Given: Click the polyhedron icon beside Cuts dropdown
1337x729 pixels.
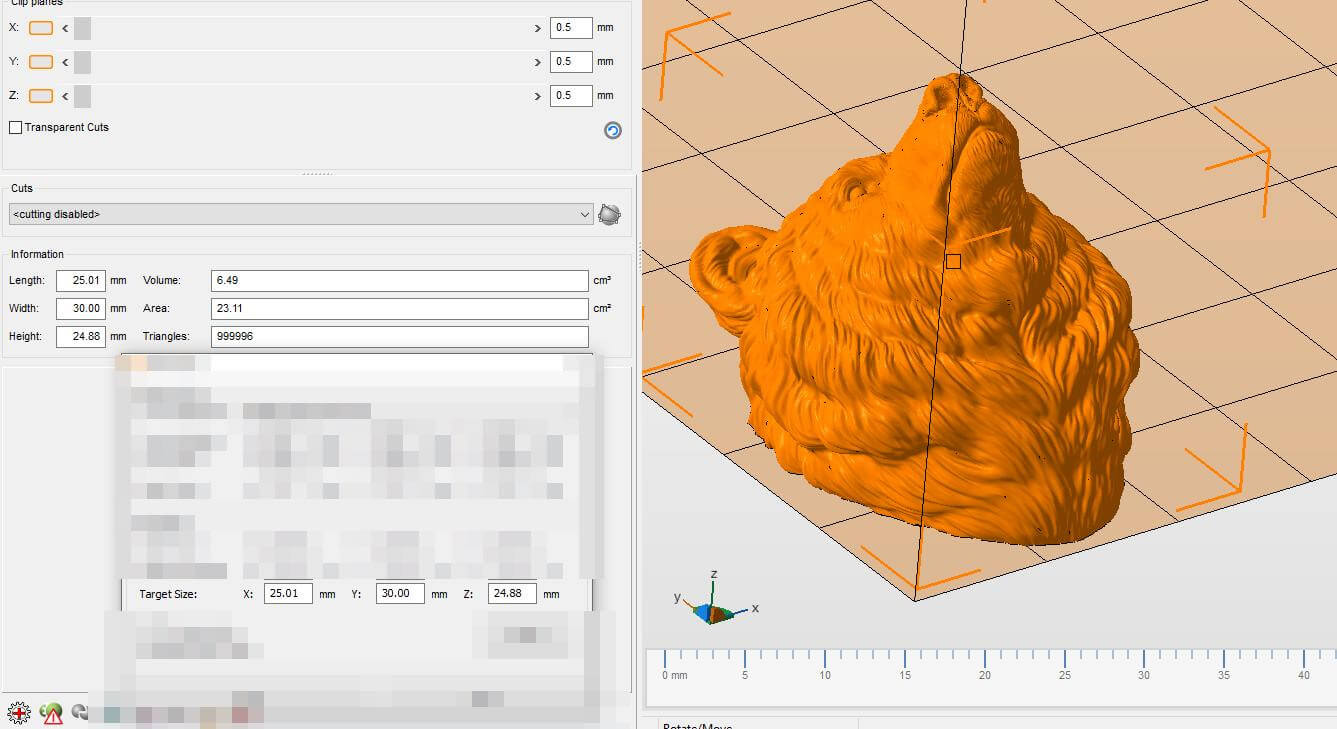Looking at the screenshot, I should (x=609, y=214).
